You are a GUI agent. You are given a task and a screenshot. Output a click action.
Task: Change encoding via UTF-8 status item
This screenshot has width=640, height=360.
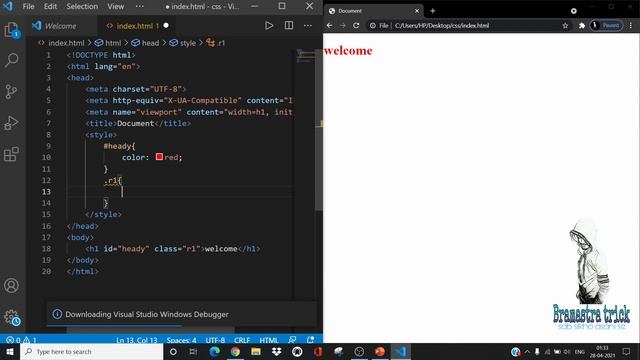tap(215, 340)
